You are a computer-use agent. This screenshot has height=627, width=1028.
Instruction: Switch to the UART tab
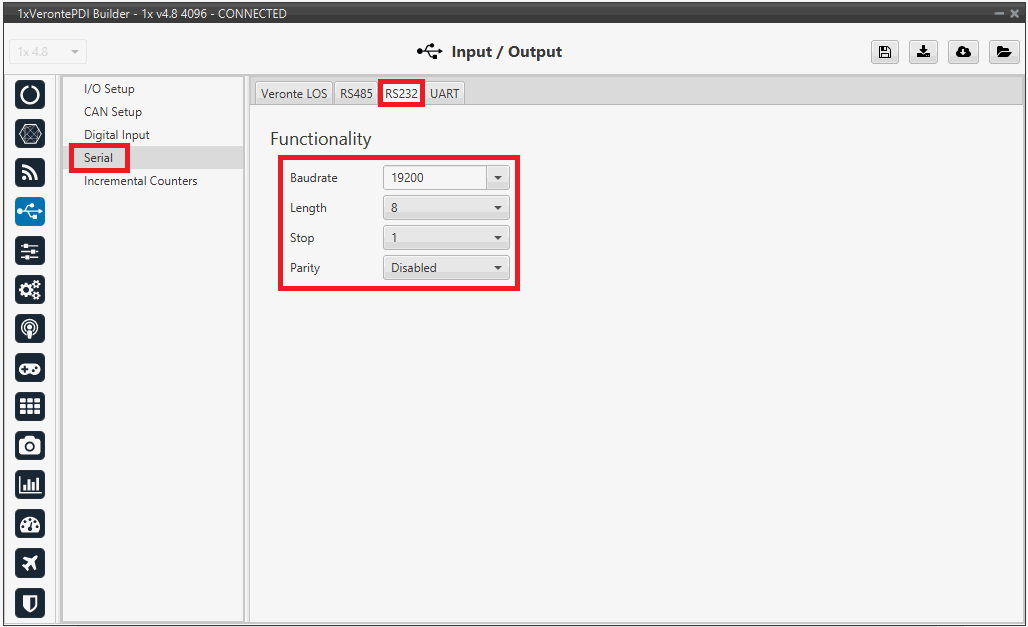[x=445, y=94]
